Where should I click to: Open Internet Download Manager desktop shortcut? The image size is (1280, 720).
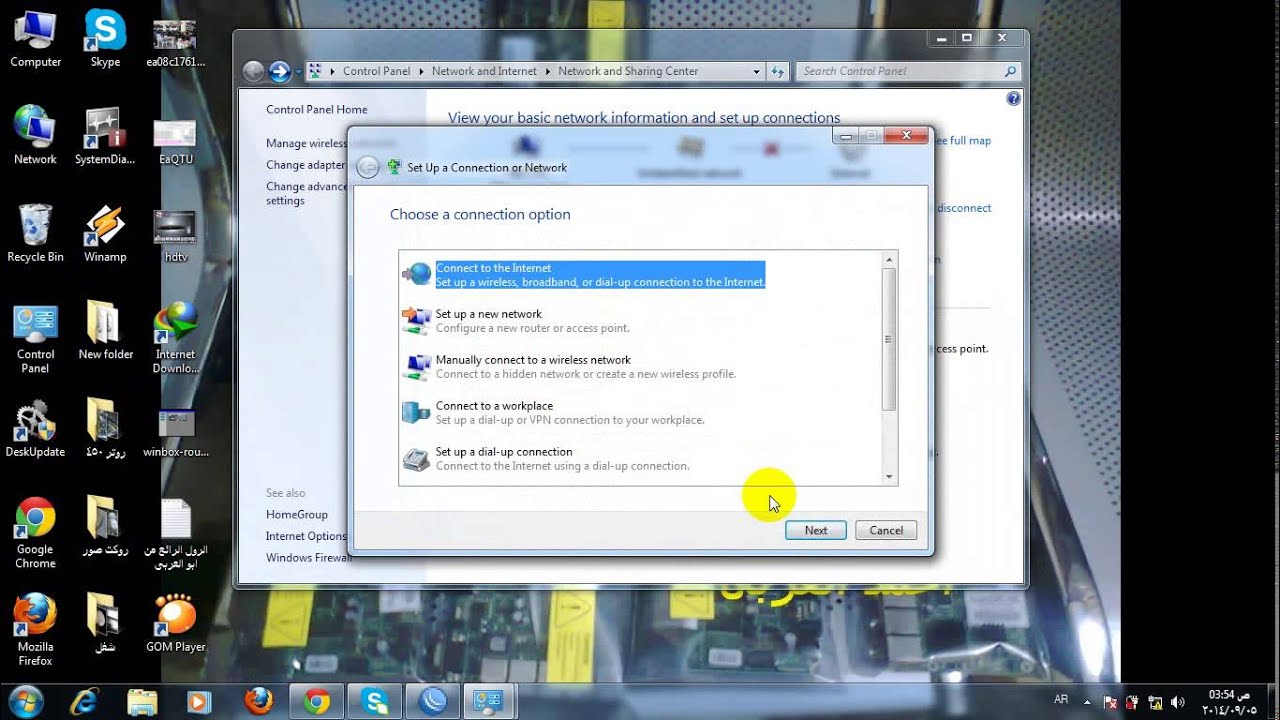[175, 339]
